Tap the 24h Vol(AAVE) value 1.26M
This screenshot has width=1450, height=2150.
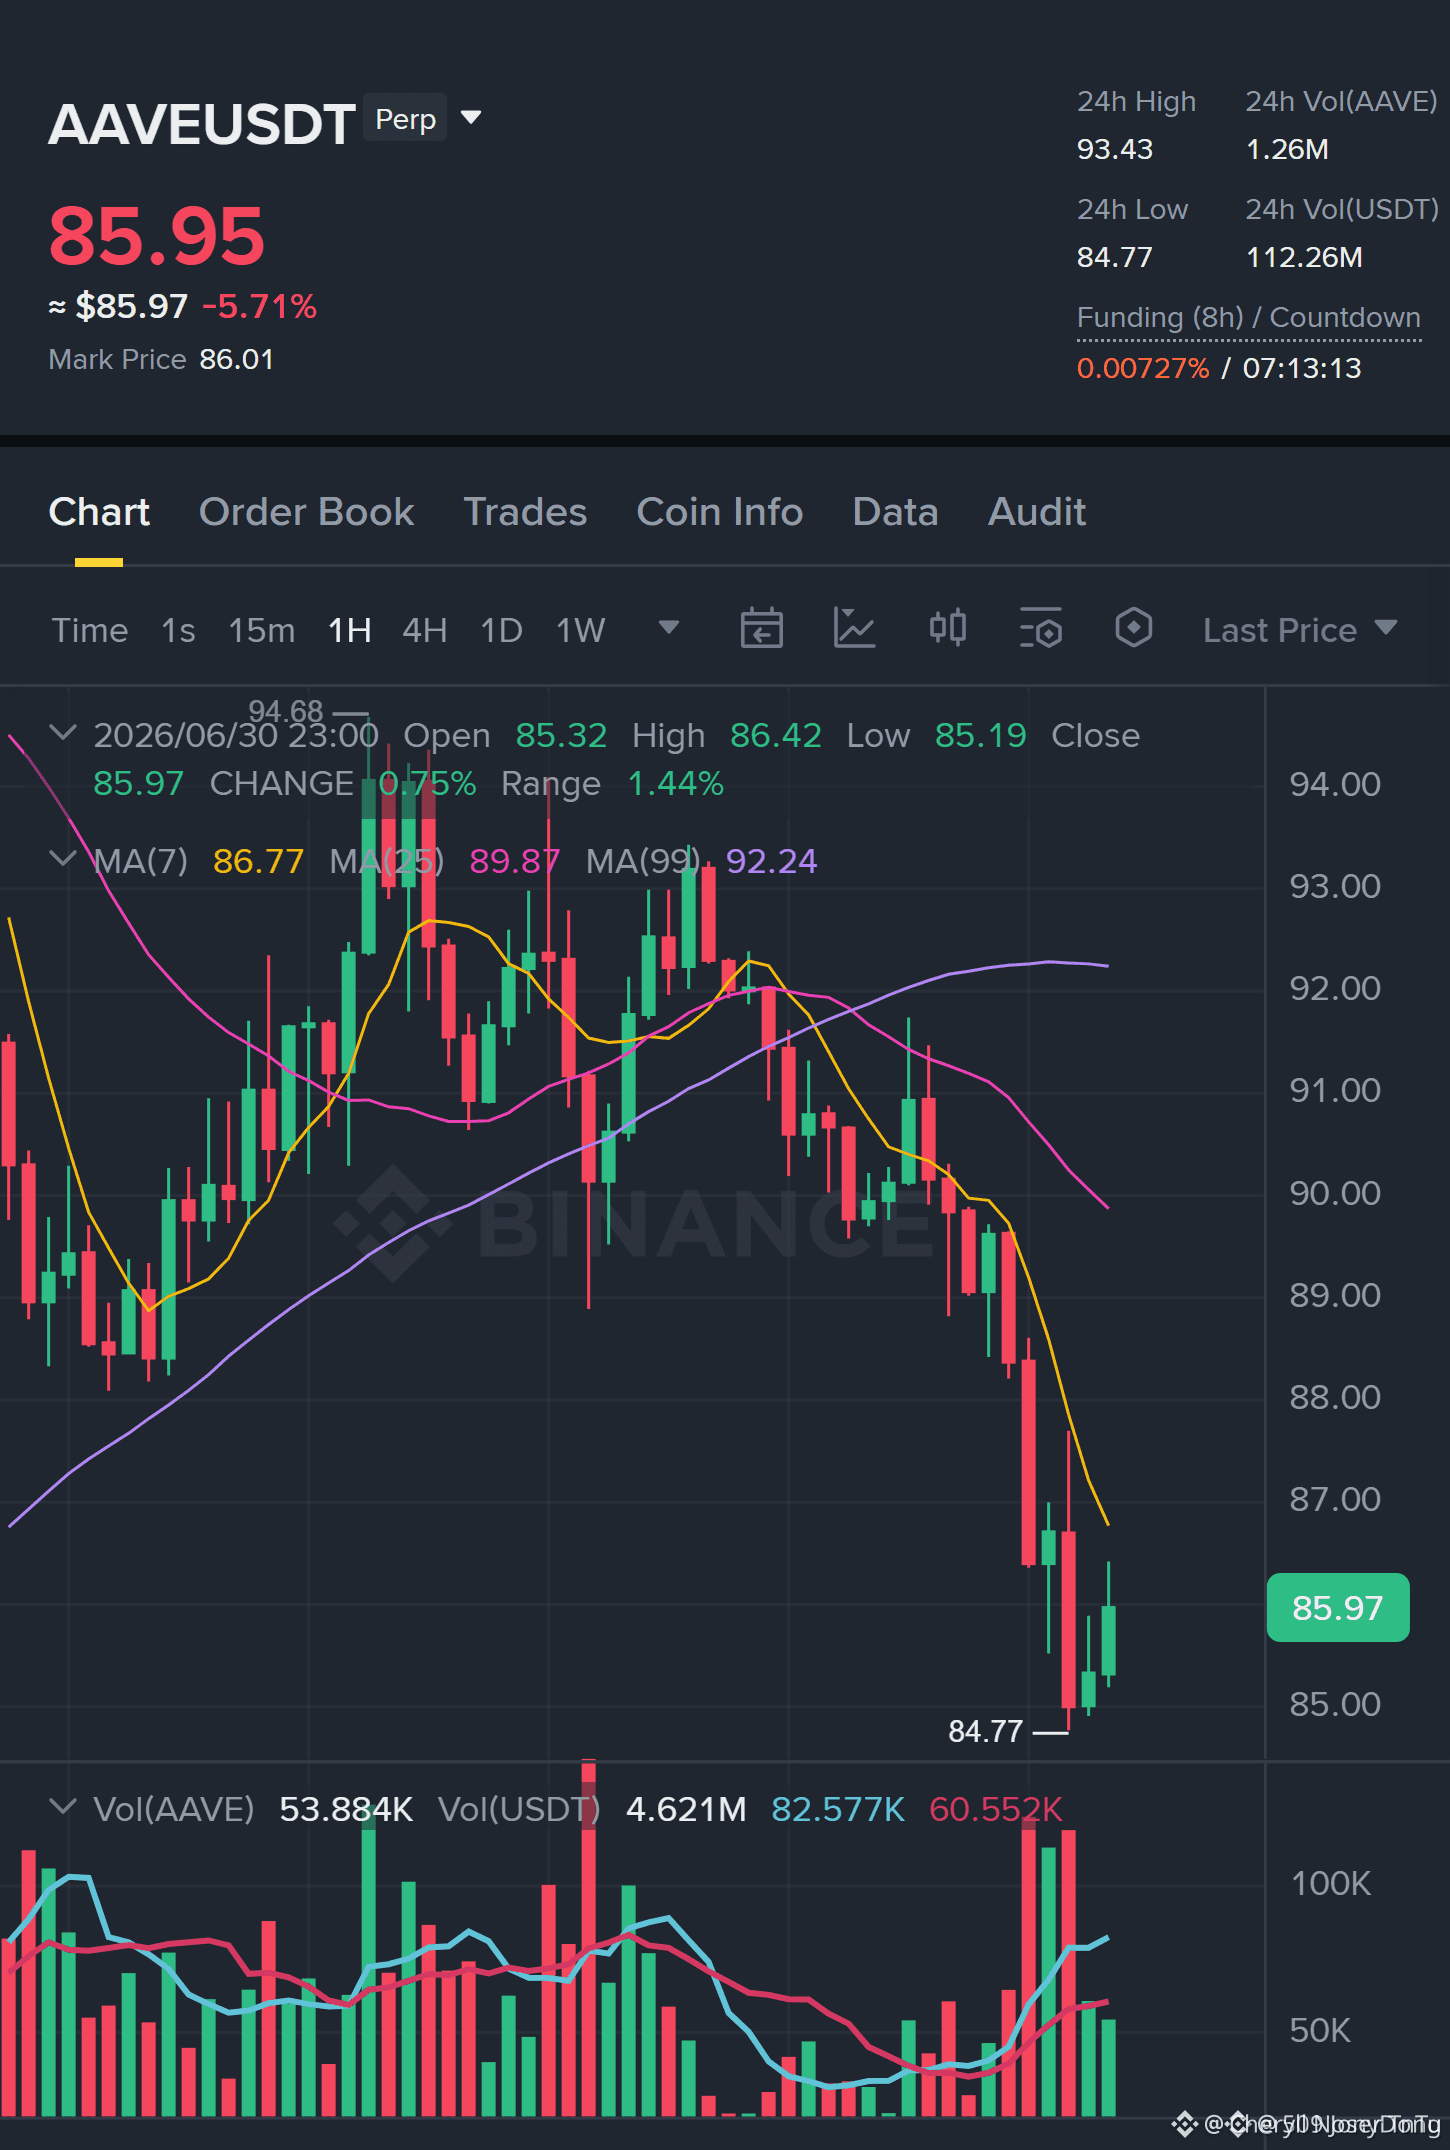pyautogui.click(x=1287, y=149)
